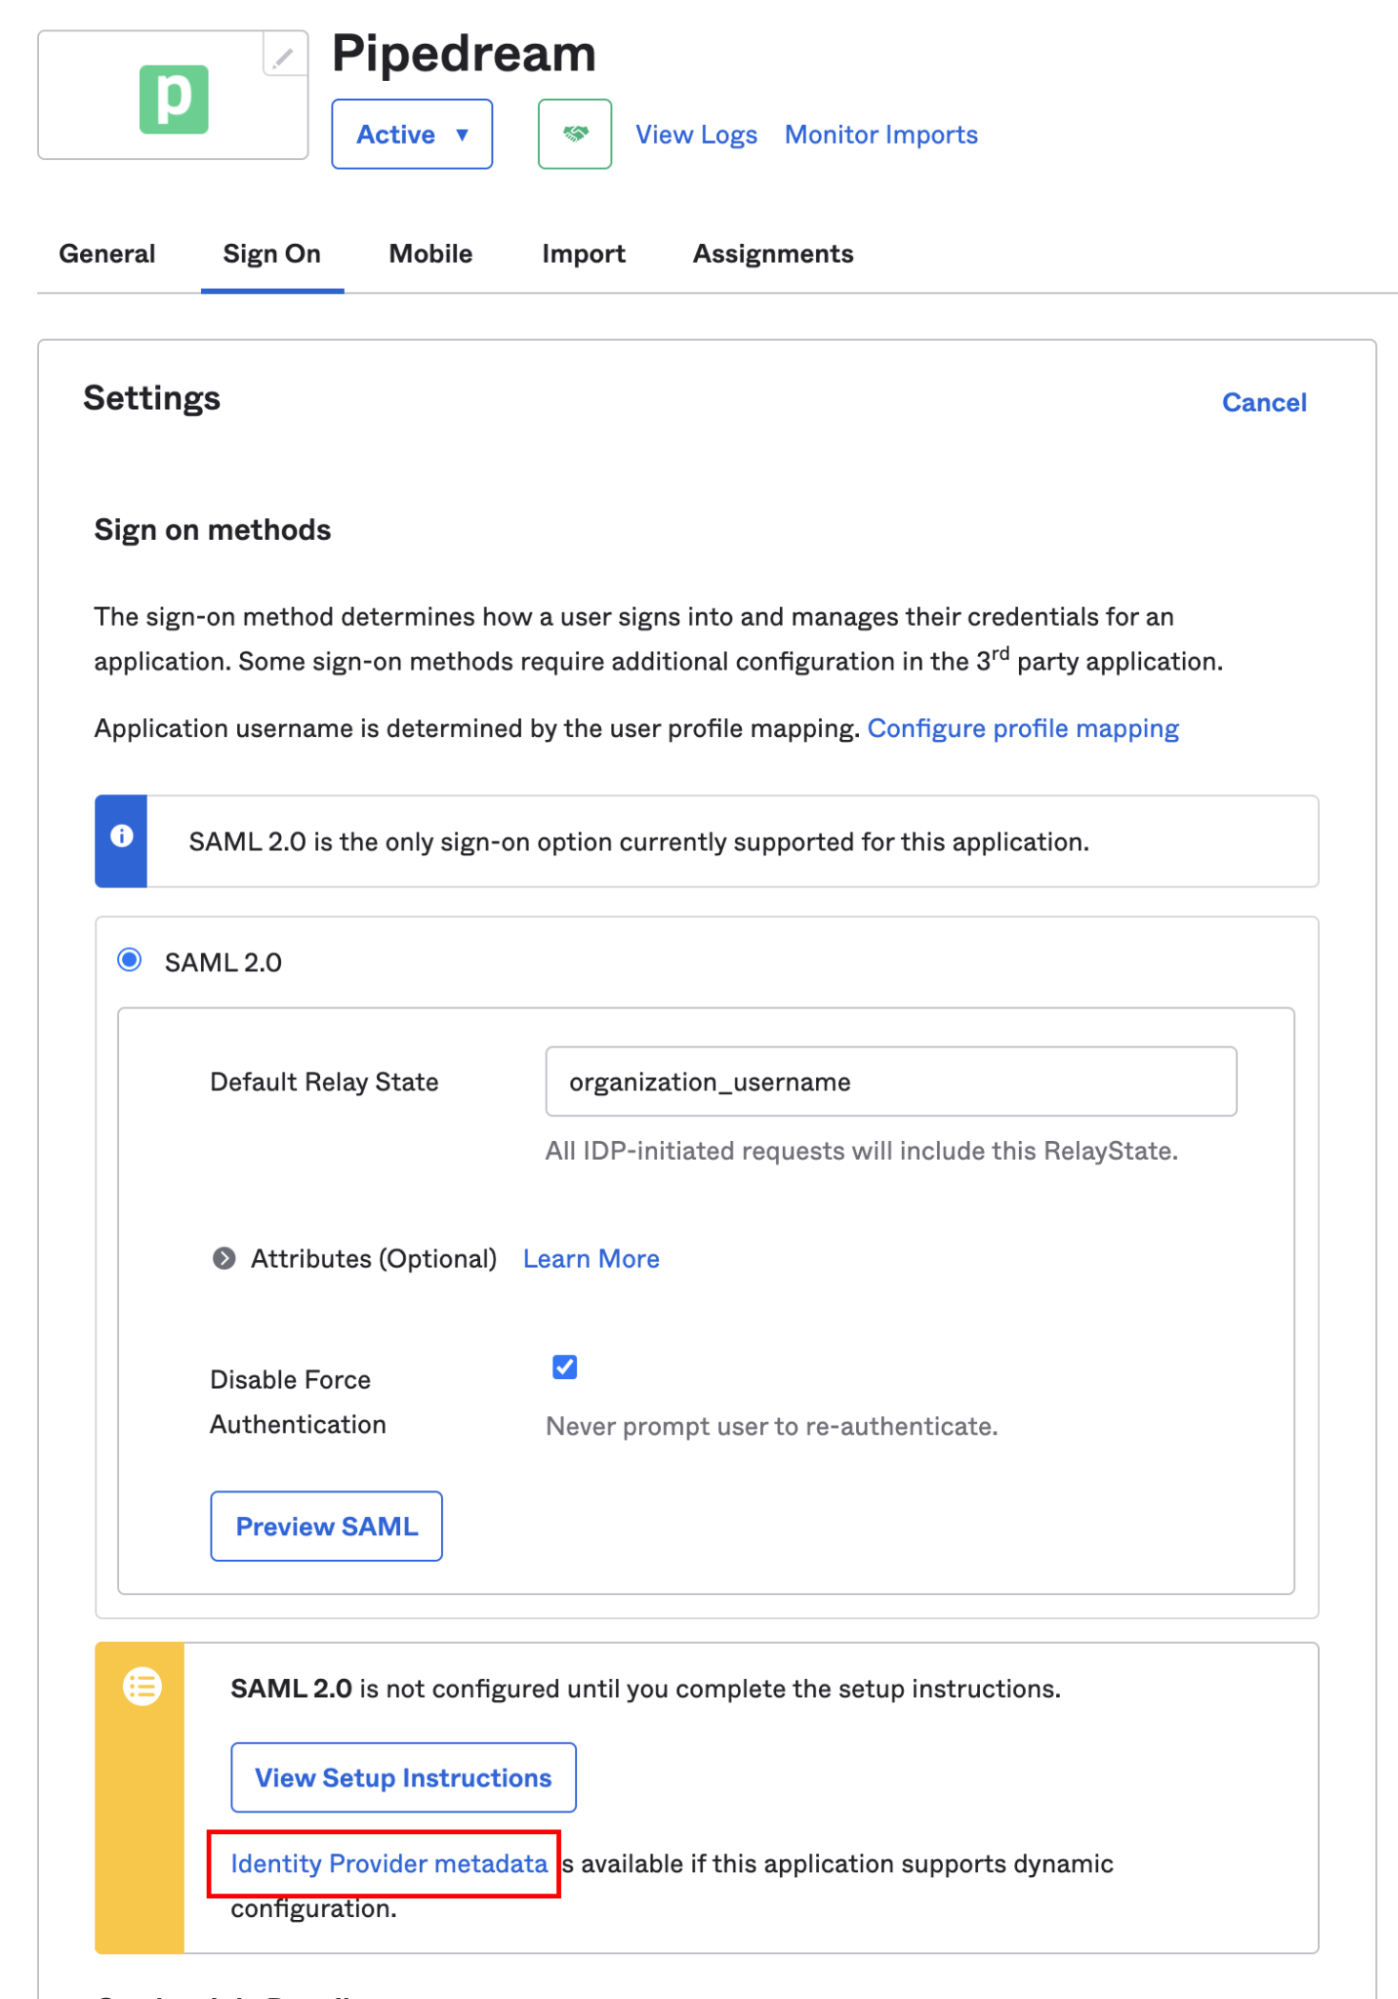This screenshot has height=1999, width=1398.
Task: Click the green handshake icon button
Action: point(574,134)
